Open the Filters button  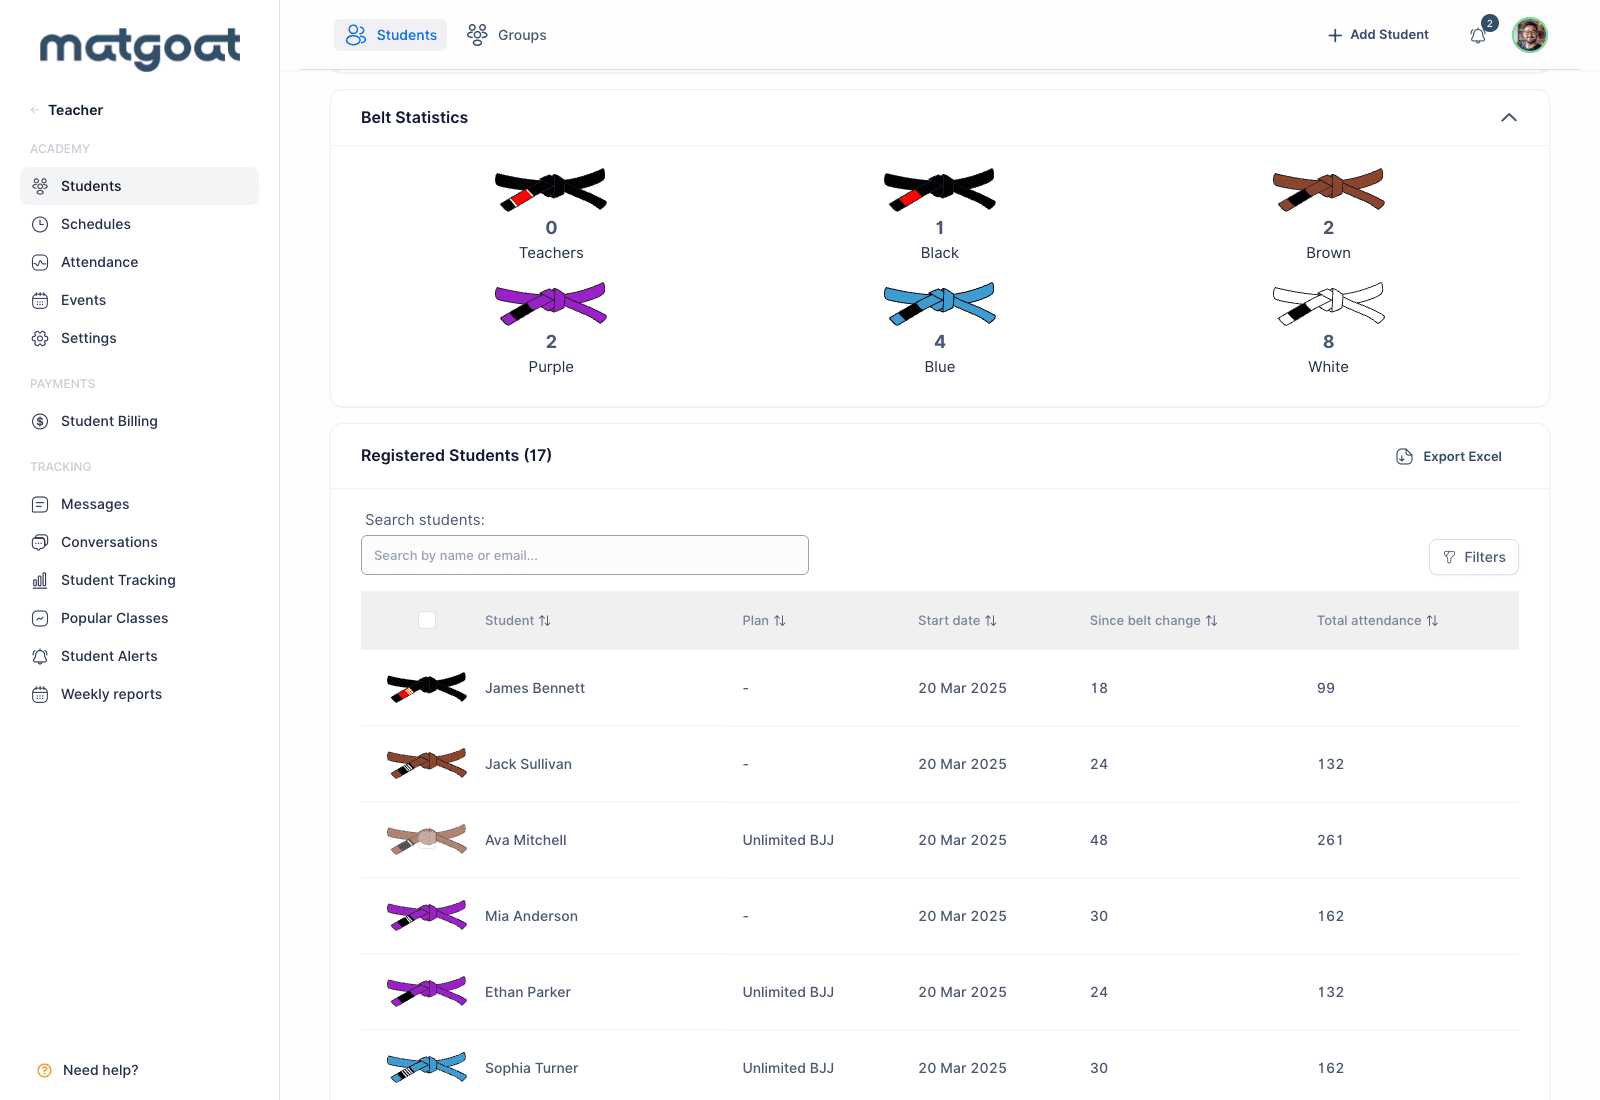(x=1474, y=557)
